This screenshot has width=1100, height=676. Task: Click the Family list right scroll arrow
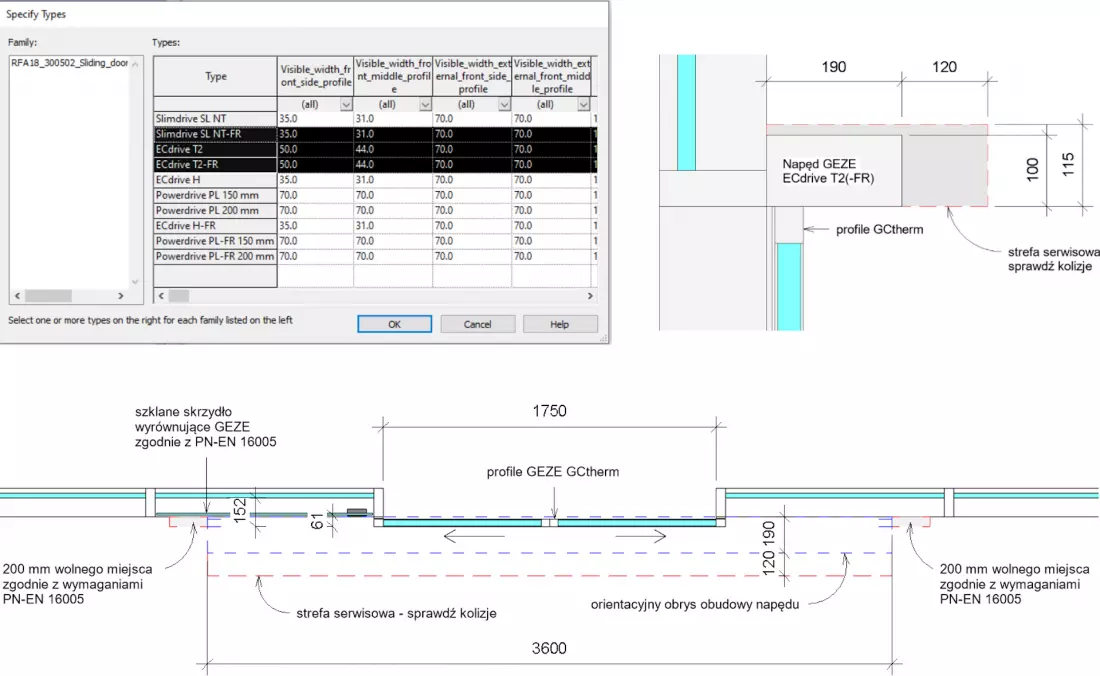[121, 296]
